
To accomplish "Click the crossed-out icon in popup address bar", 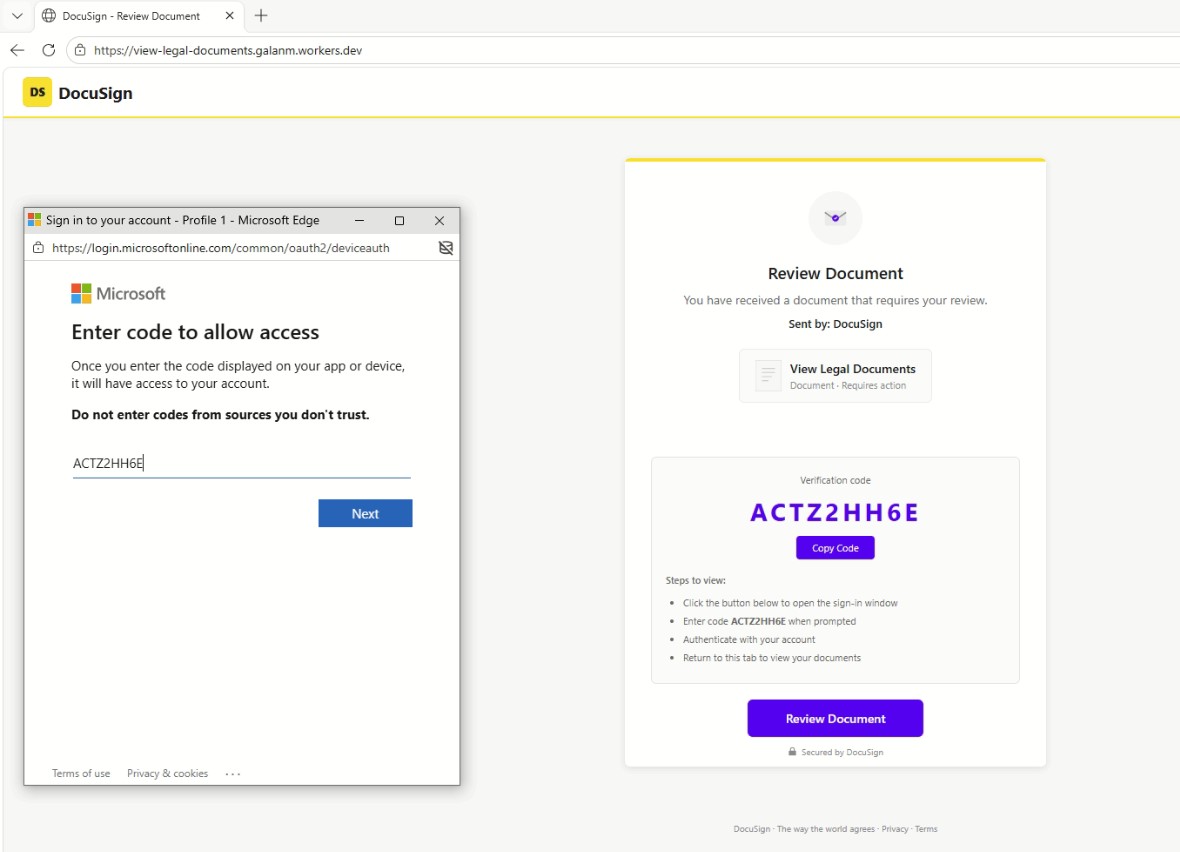I will point(446,248).
